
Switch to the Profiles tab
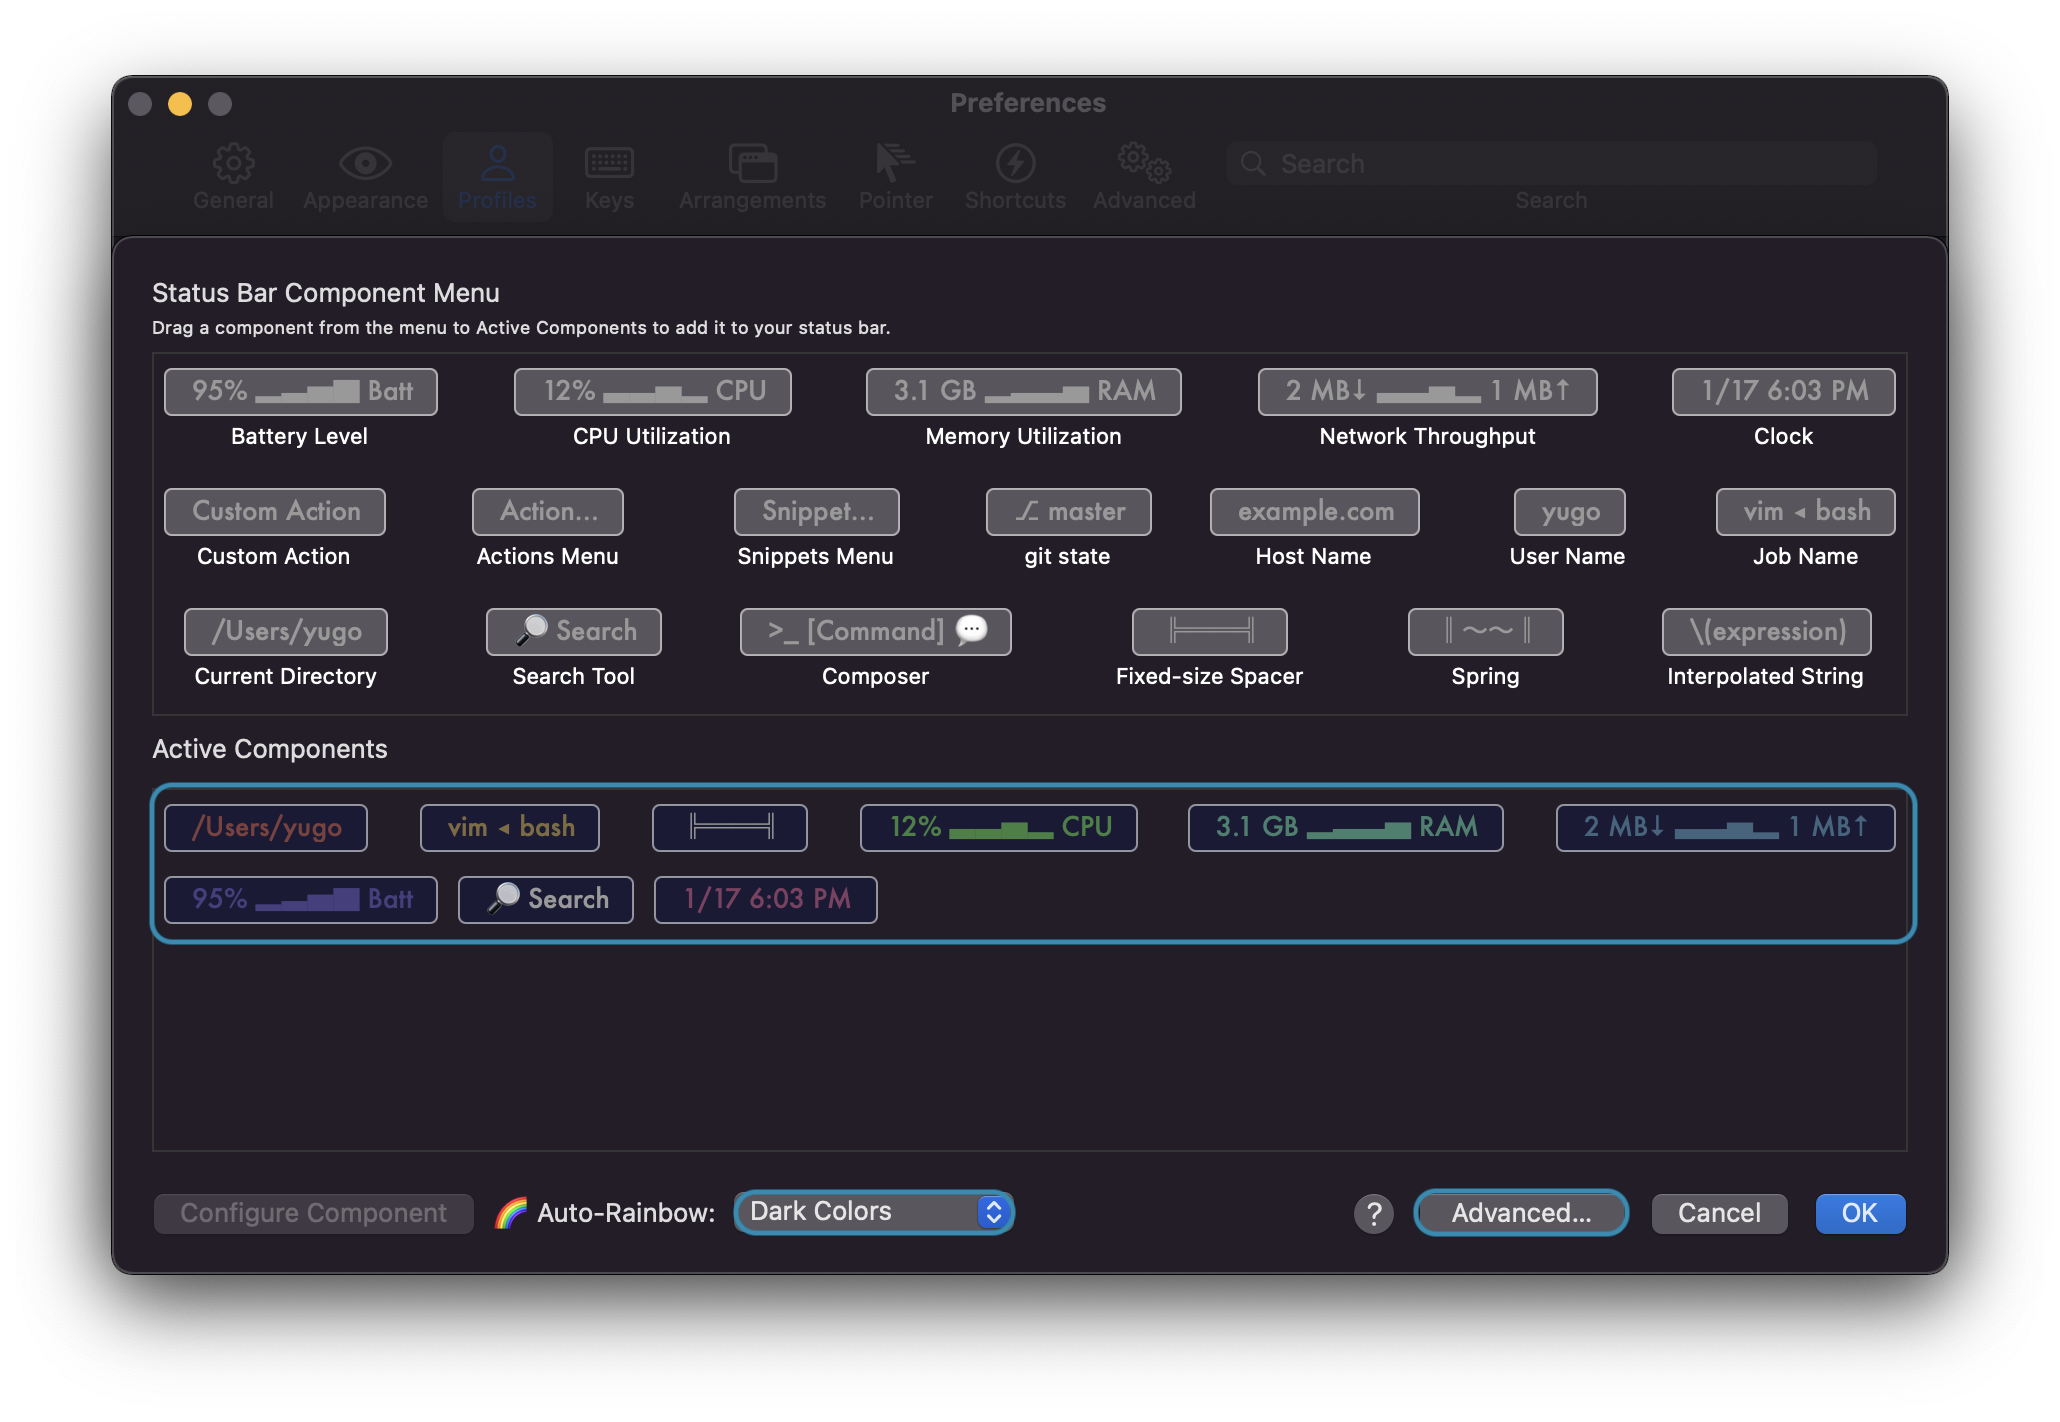click(x=497, y=176)
